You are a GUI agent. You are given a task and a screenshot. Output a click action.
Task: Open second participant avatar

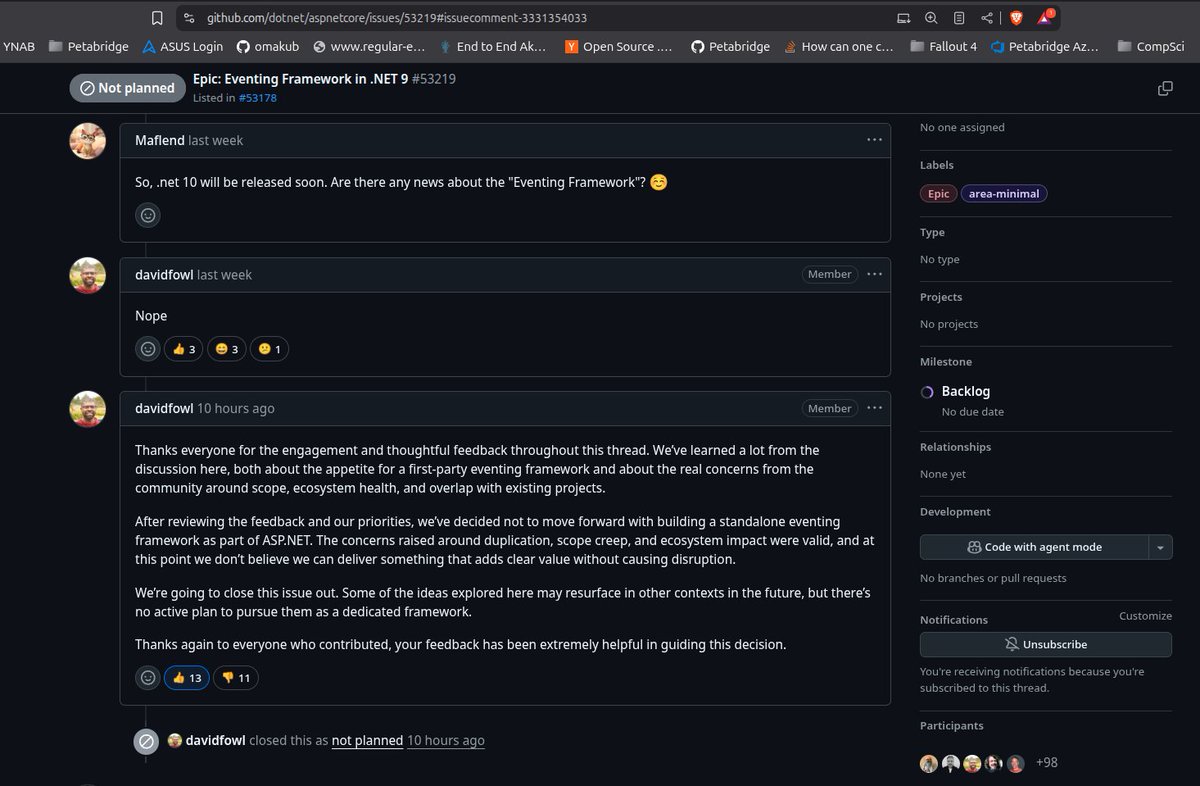(x=951, y=763)
